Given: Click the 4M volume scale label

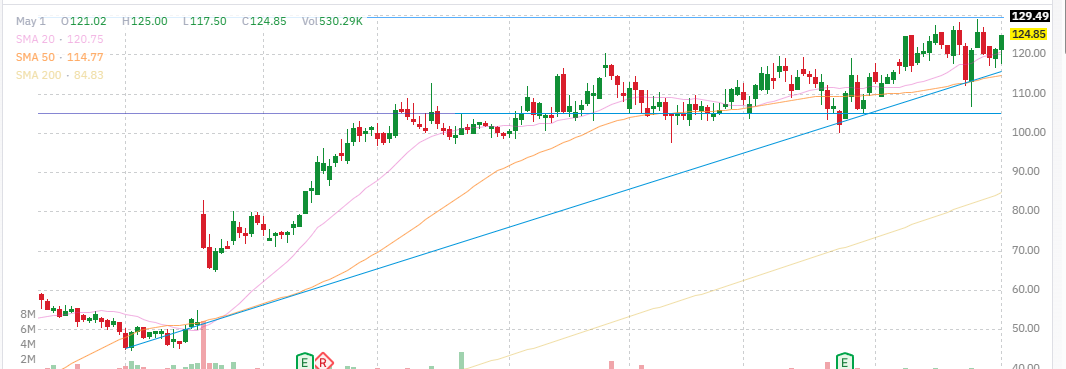Looking at the screenshot, I should coord(28,344).
